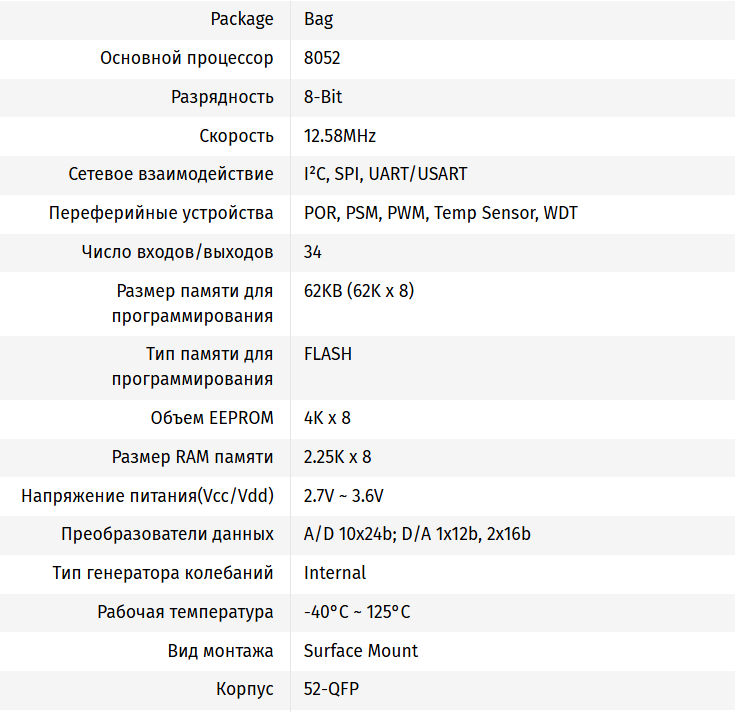
Task: Click the '8052' processor value
Action: coord(322,58)
